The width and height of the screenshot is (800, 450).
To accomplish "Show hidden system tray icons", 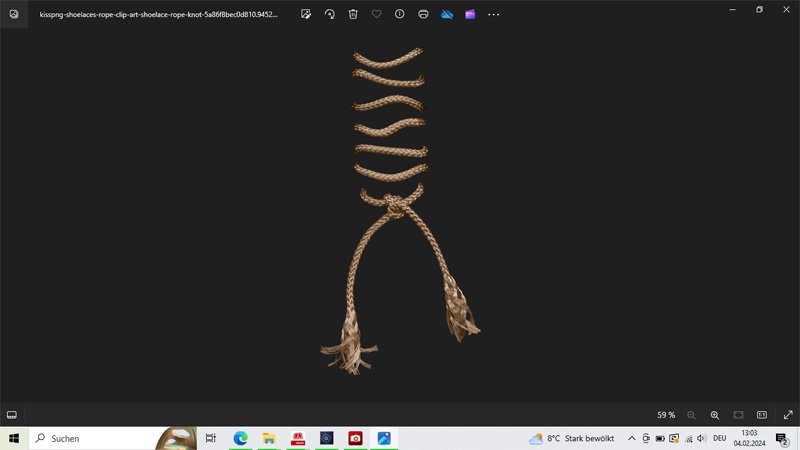I will pyautogui.click(x=631, y=438).
